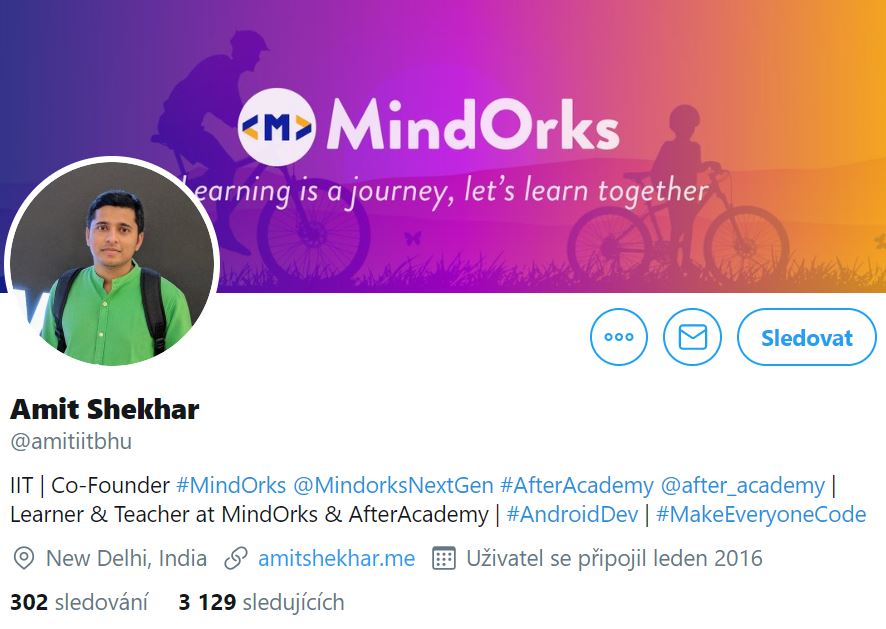Open the #AfterAcademy hashtag
Screen dimensions: 886x629
tap(577, 485)
